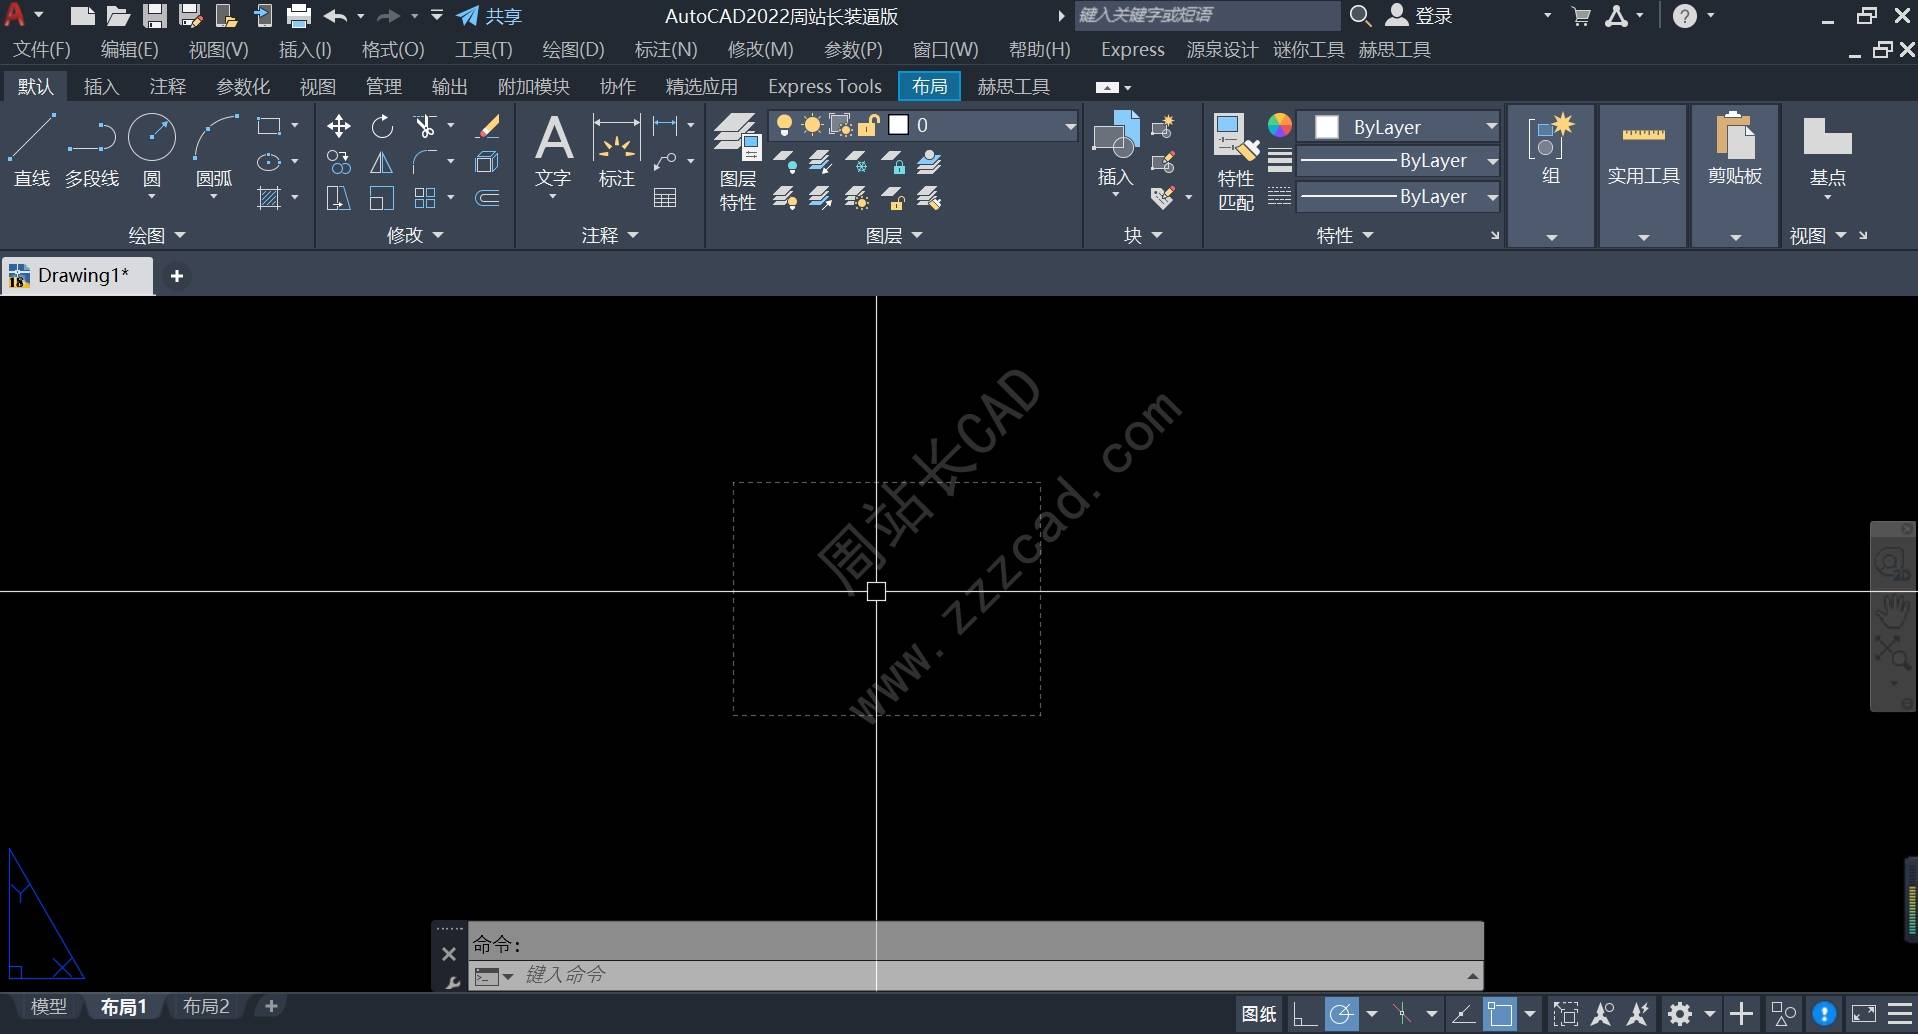Click the Array tool grid icon
This screenshot has height=1034, width=1918.
(x=426, y=198)
